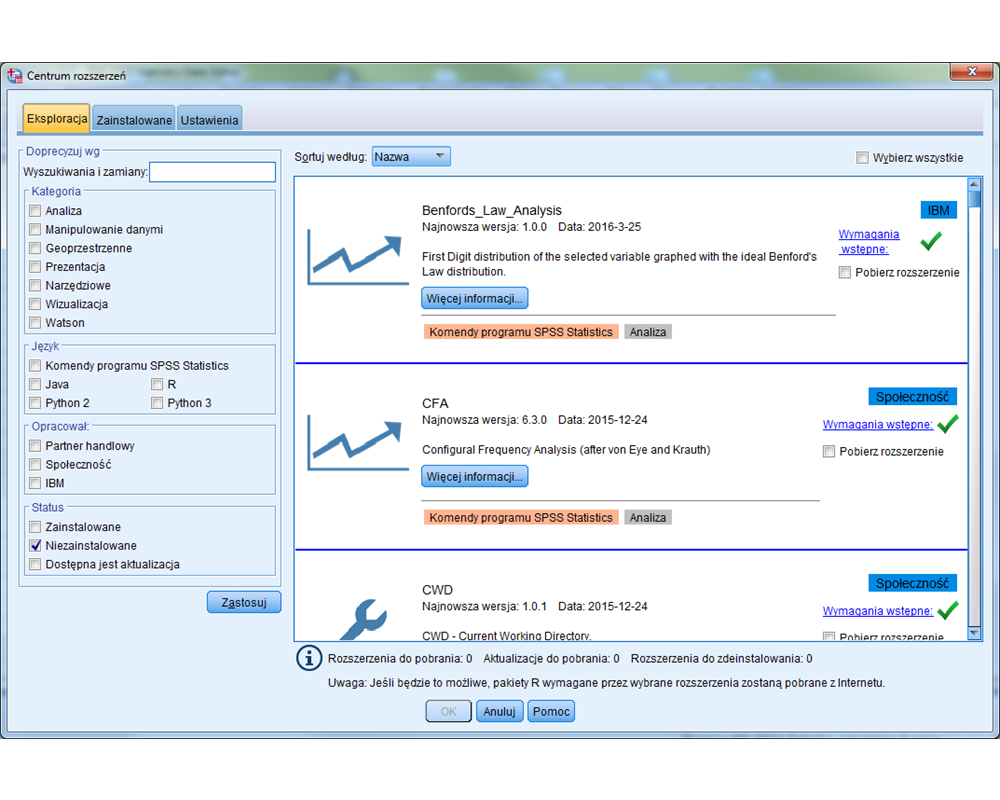Open Wymagania wstępne link for CFA
1000x800 pixels.
(x=878, y=424)
